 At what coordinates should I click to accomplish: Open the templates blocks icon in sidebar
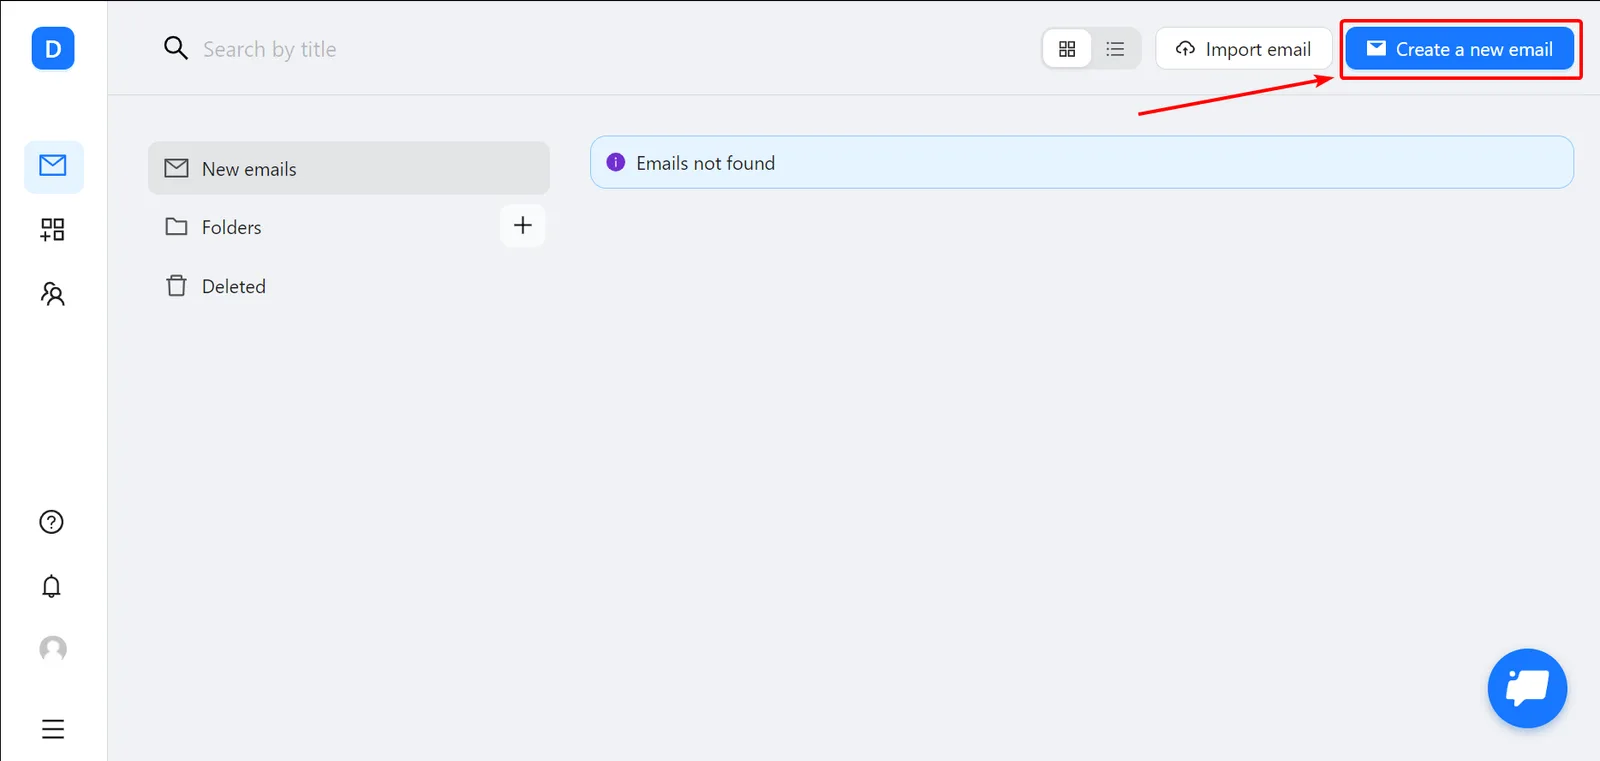point(53,230)
